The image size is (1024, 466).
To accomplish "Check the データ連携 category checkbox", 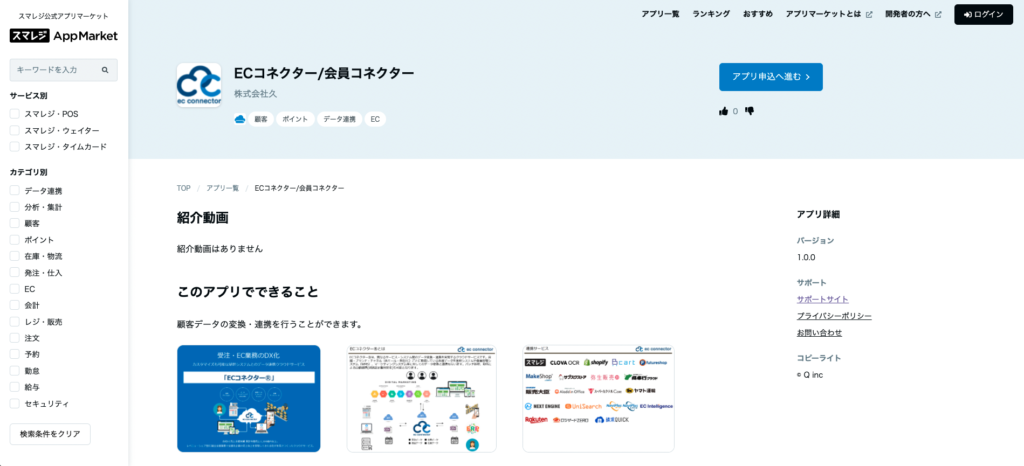I will click(14, 191).
